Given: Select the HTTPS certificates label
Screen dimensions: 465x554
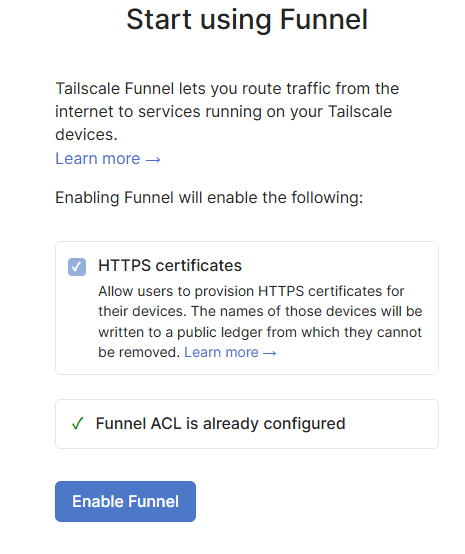Looking at the screenshot, I should click(x=170, y=265).
